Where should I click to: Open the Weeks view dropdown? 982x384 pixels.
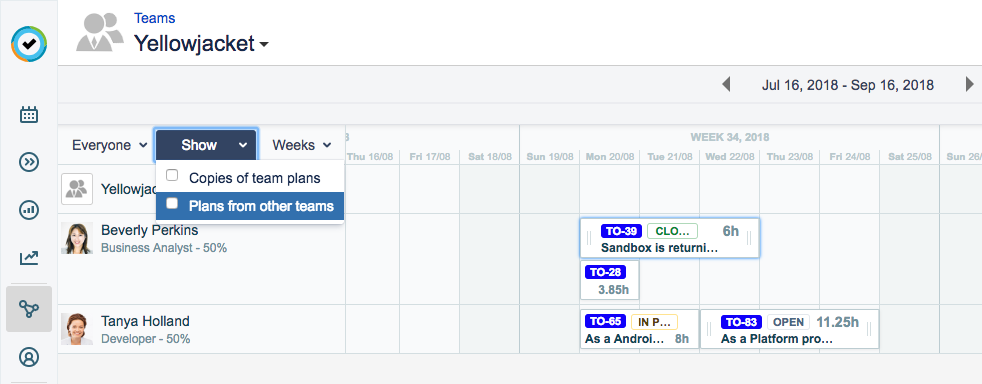click(x=302, y=145)
